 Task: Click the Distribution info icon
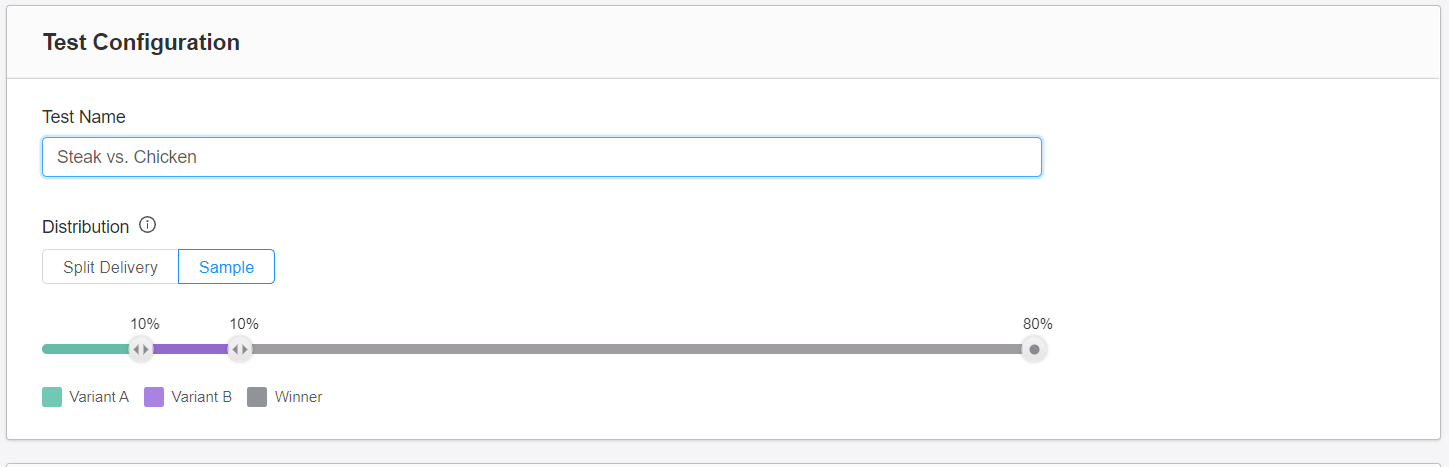[148, 225]
